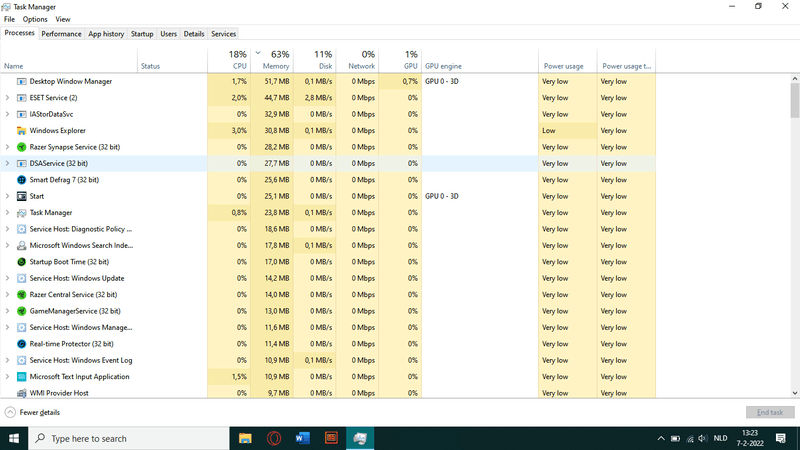Click the taskbar search box

pyautogui.click(x=129, y=438)
